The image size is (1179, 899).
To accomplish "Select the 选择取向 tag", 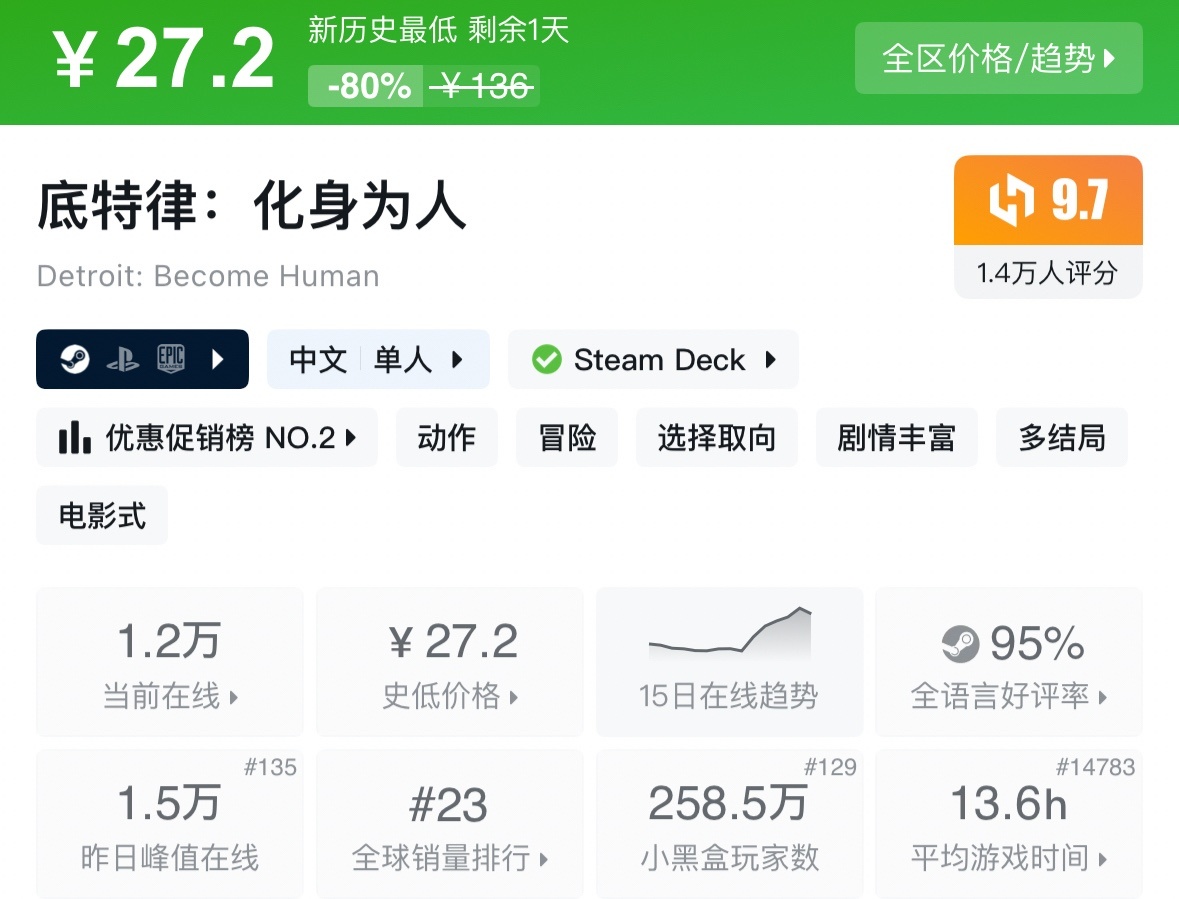I will (x=716, y=437).
